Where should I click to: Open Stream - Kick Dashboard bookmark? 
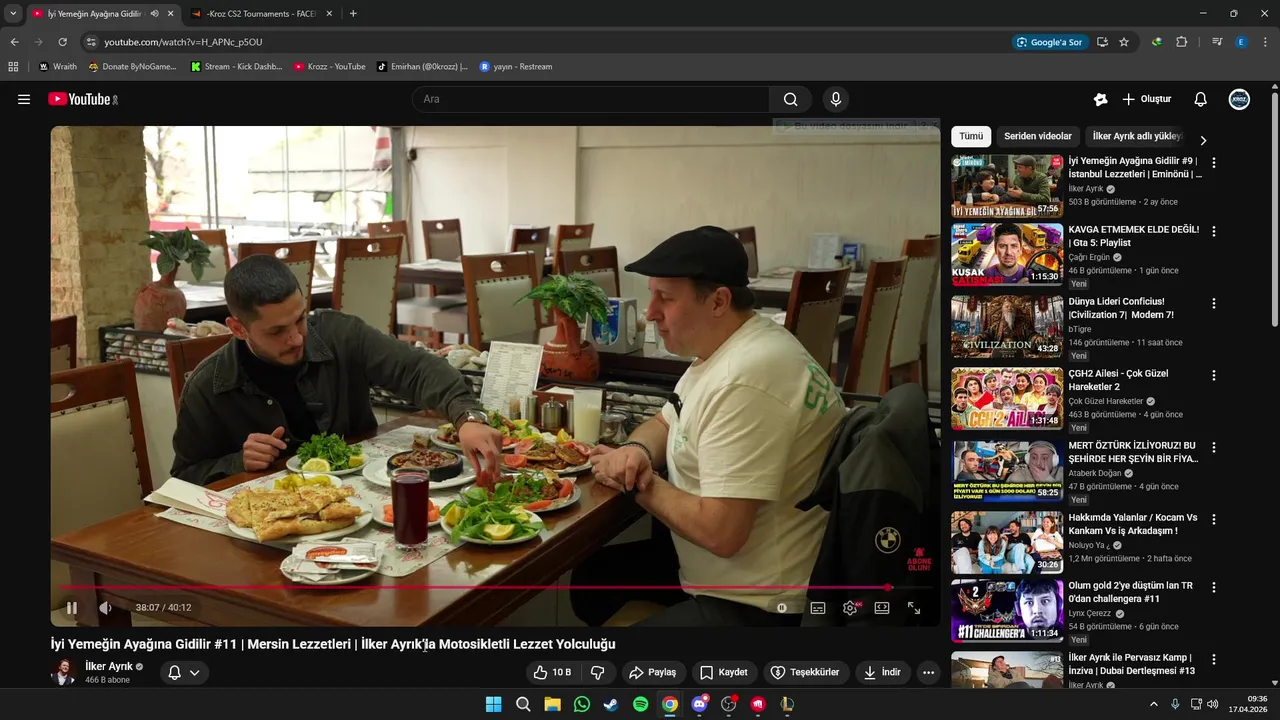pyautogui.click(x=237, y=67)
